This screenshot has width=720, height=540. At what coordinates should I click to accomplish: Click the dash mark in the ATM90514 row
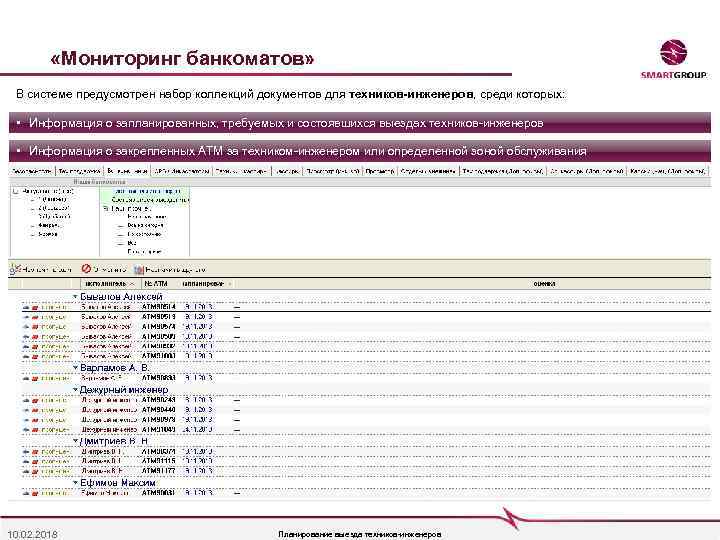[x=237, y=307]
